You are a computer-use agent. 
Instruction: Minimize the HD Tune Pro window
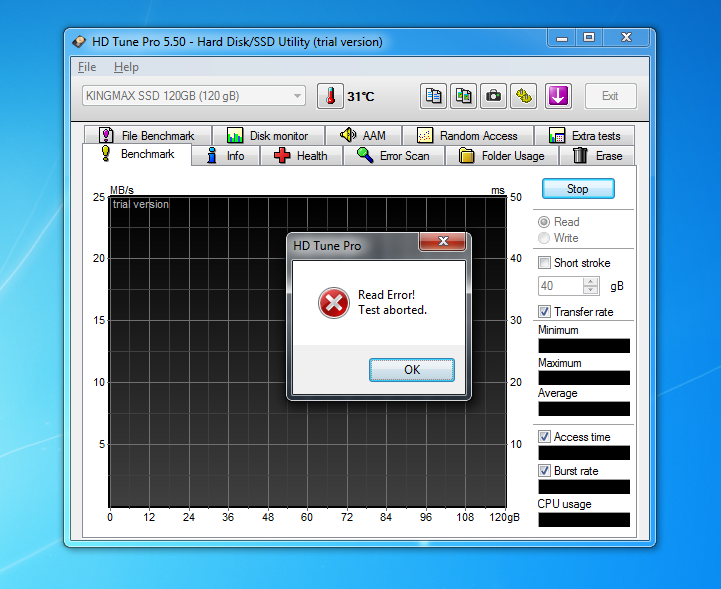click(561, 38)
